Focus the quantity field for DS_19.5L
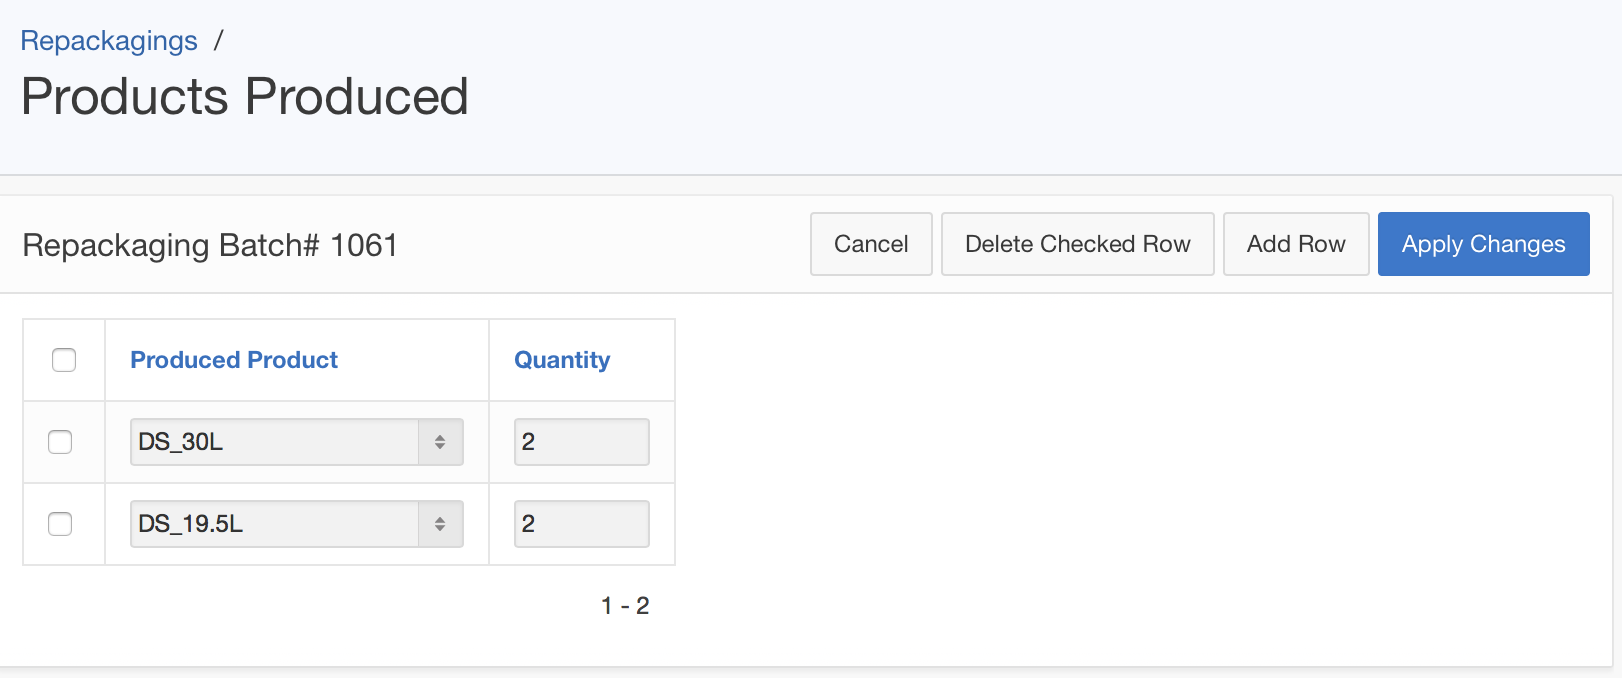1622x678 pixels. click(581, 524)
